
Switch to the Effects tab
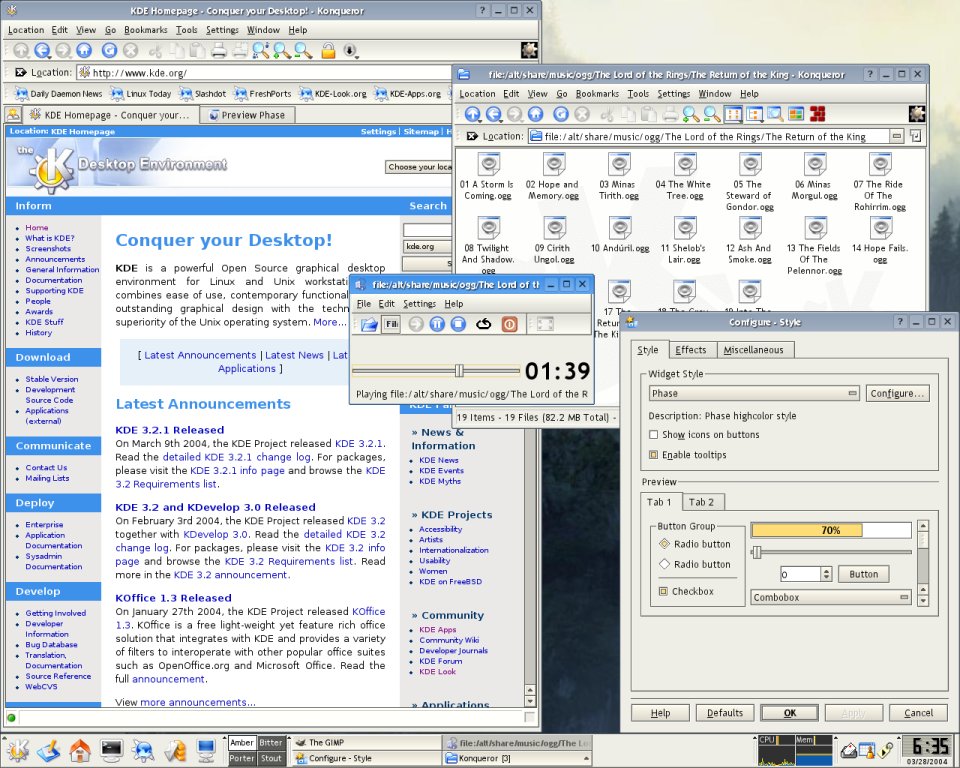pos(691,350)
